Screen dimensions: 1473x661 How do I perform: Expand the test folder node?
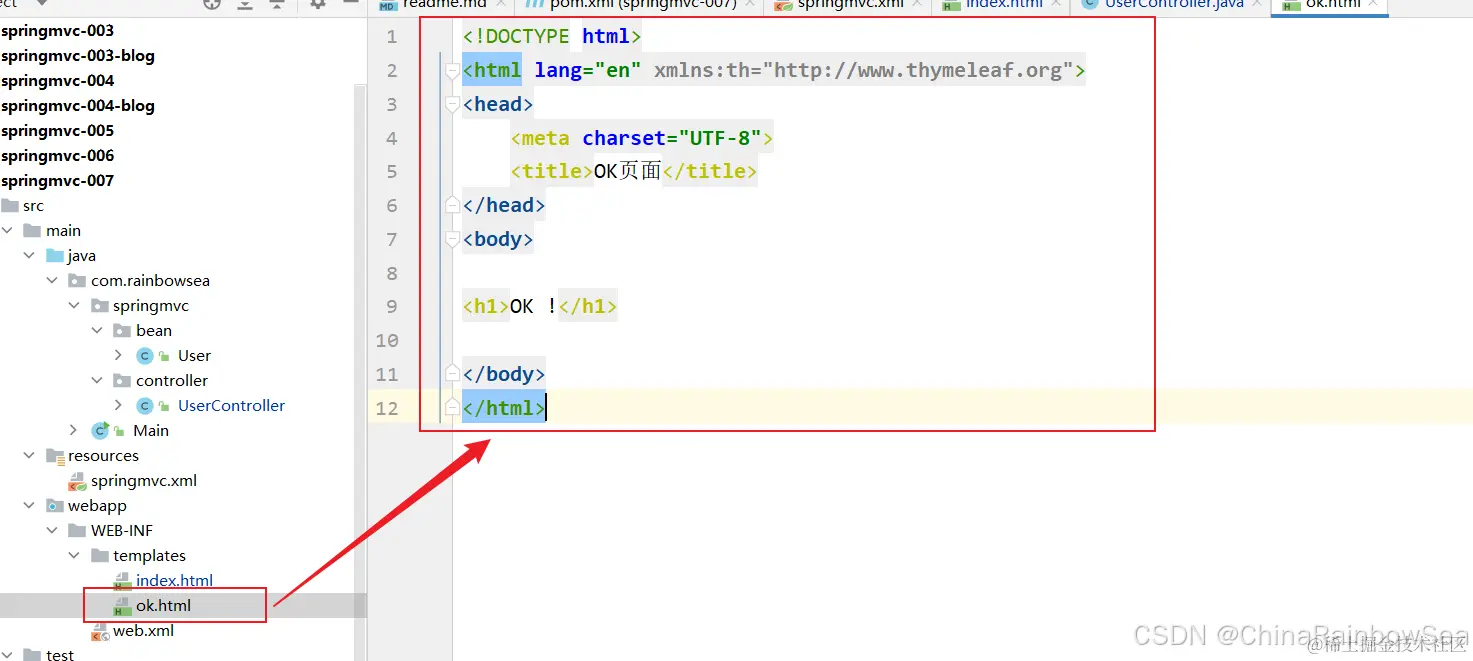(8, 655)
